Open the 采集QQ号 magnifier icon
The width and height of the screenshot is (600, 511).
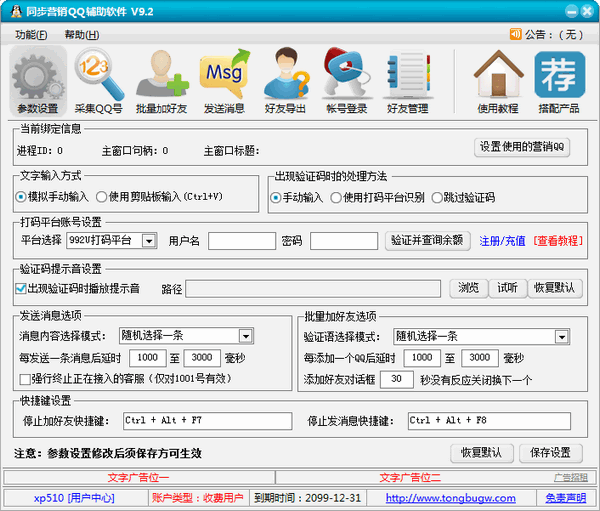click(x=99, y=82)
